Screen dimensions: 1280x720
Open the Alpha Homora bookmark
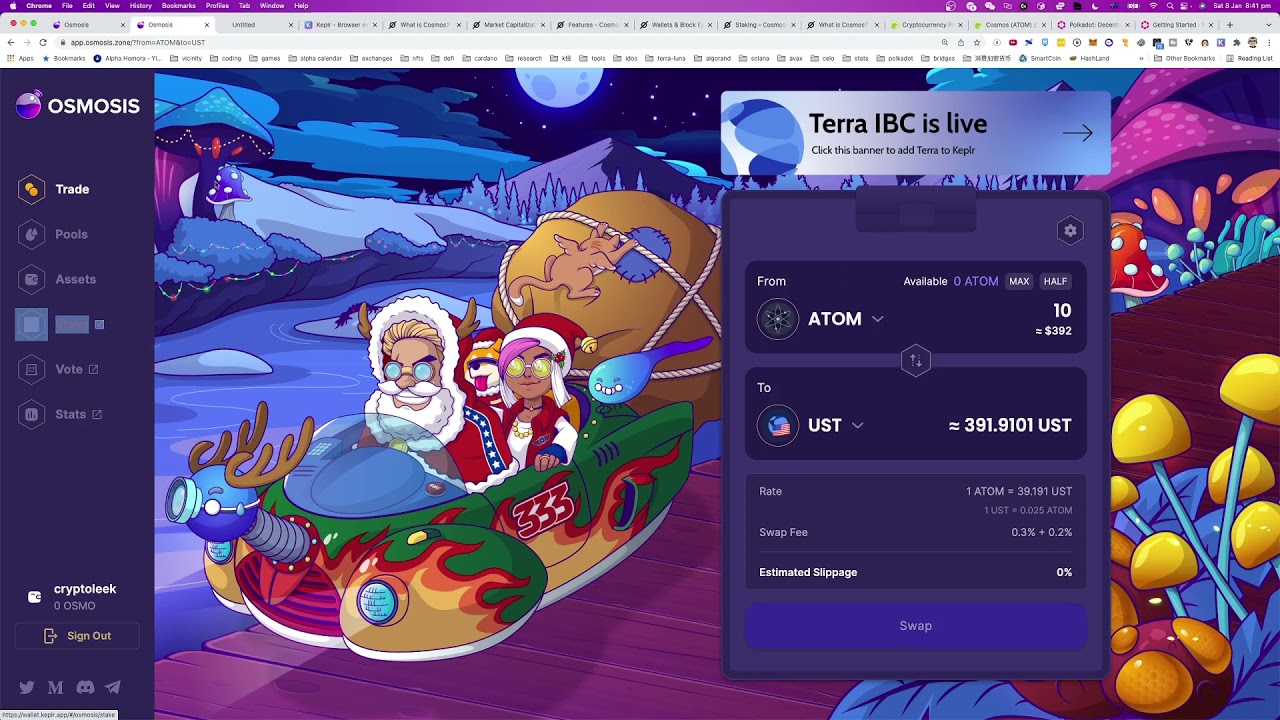pos(127,58)
